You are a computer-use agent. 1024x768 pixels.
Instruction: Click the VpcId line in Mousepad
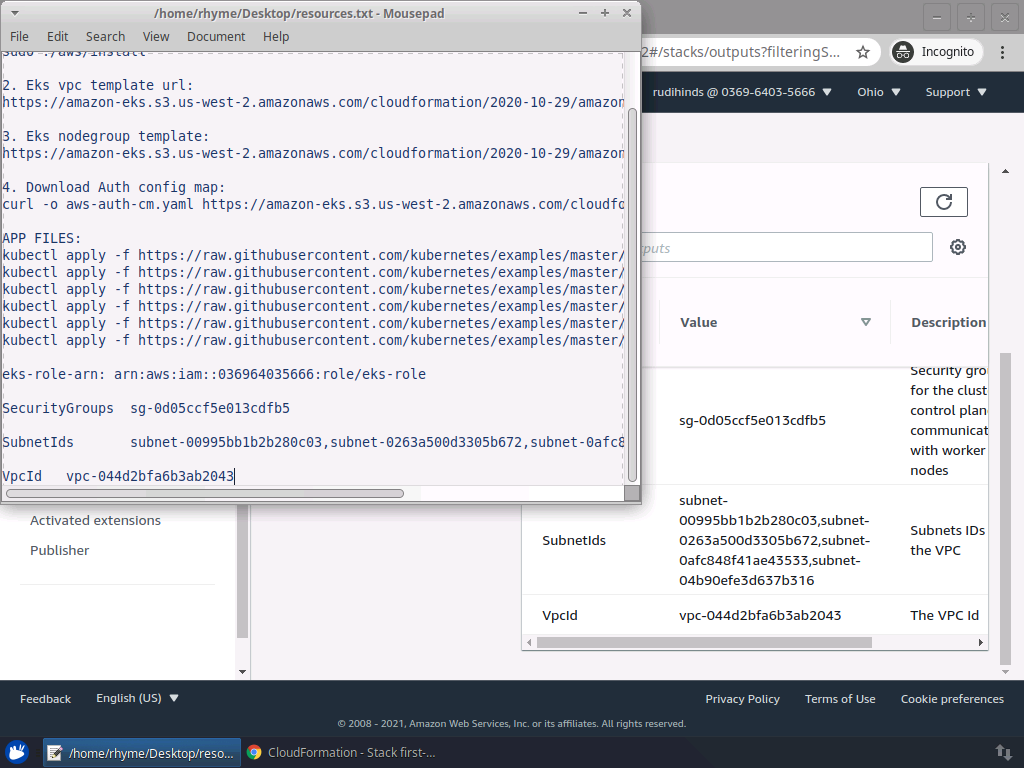click(x=118, y=476)
